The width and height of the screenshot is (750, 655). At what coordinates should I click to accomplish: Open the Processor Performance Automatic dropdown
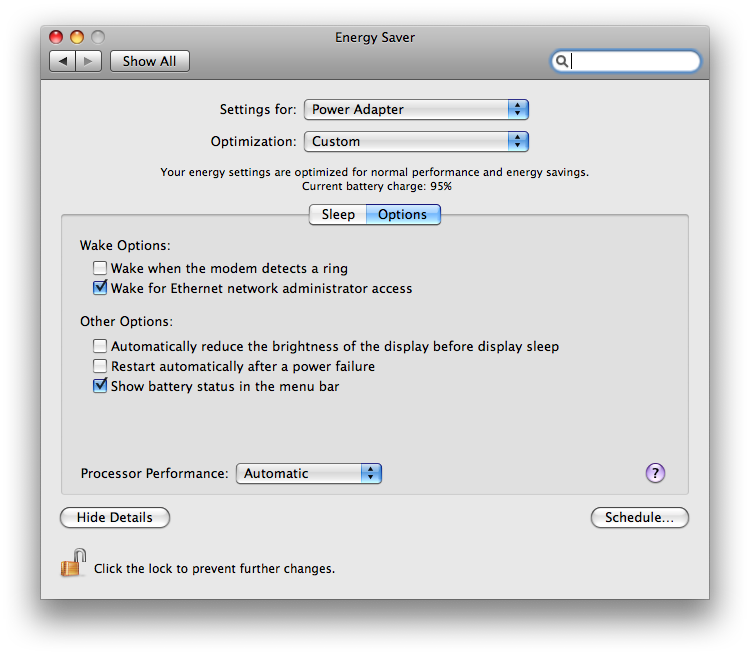point(309,473)
